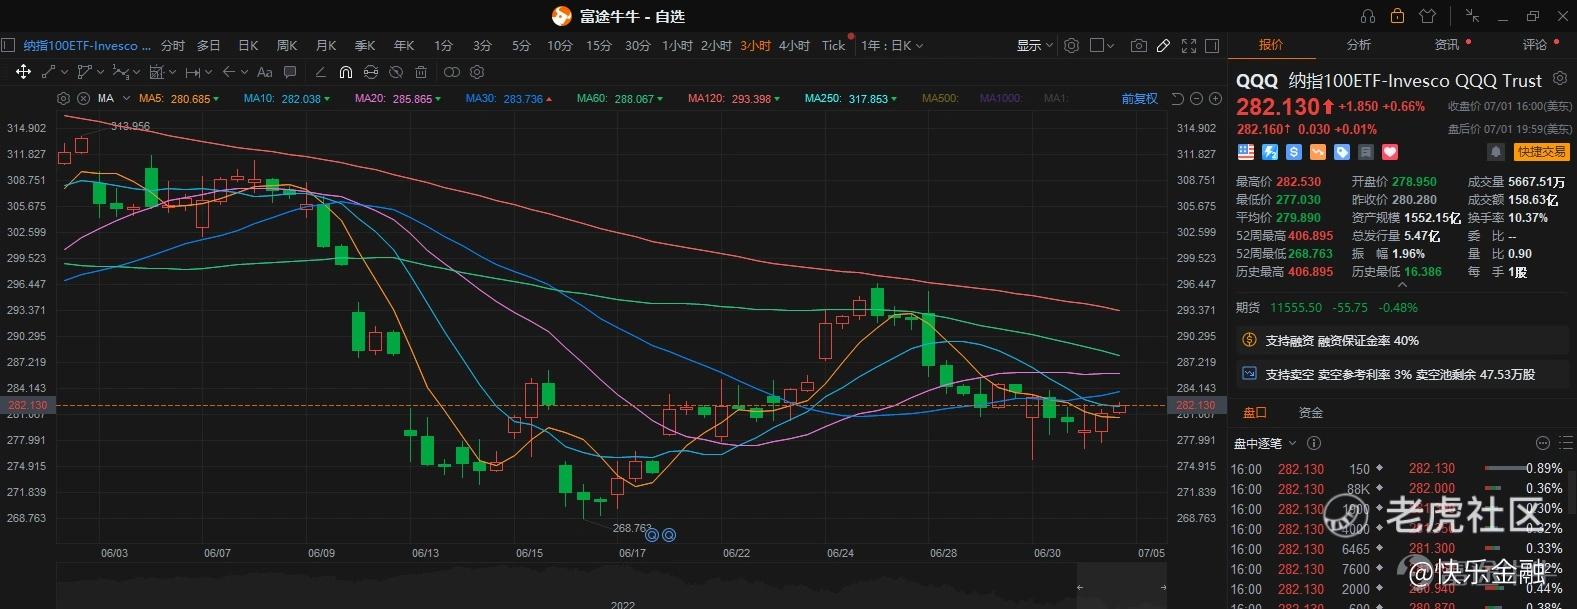The height and width of the screenshot is (609, 1577).
Task: Click the compact mode shrink icon
Action: pyautogui.click(x=1472, y=16)
